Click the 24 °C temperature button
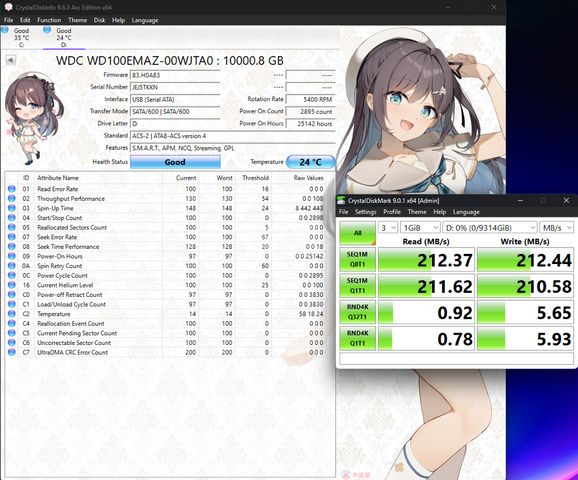This screenshot has width=578, height=480. pos(310,162)
